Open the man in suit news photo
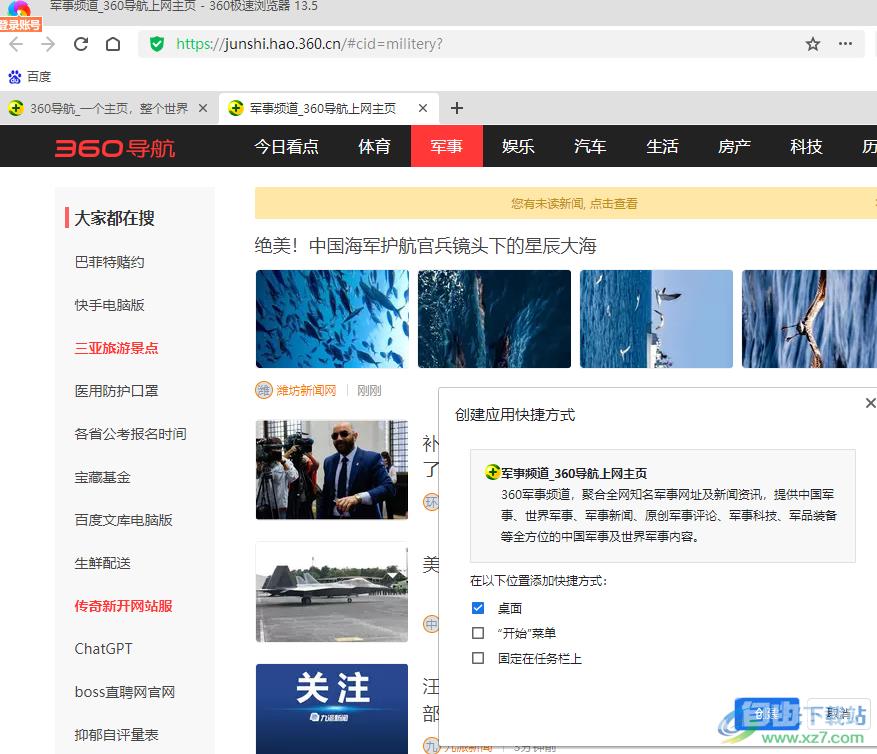877x754 pixels. 332,469
